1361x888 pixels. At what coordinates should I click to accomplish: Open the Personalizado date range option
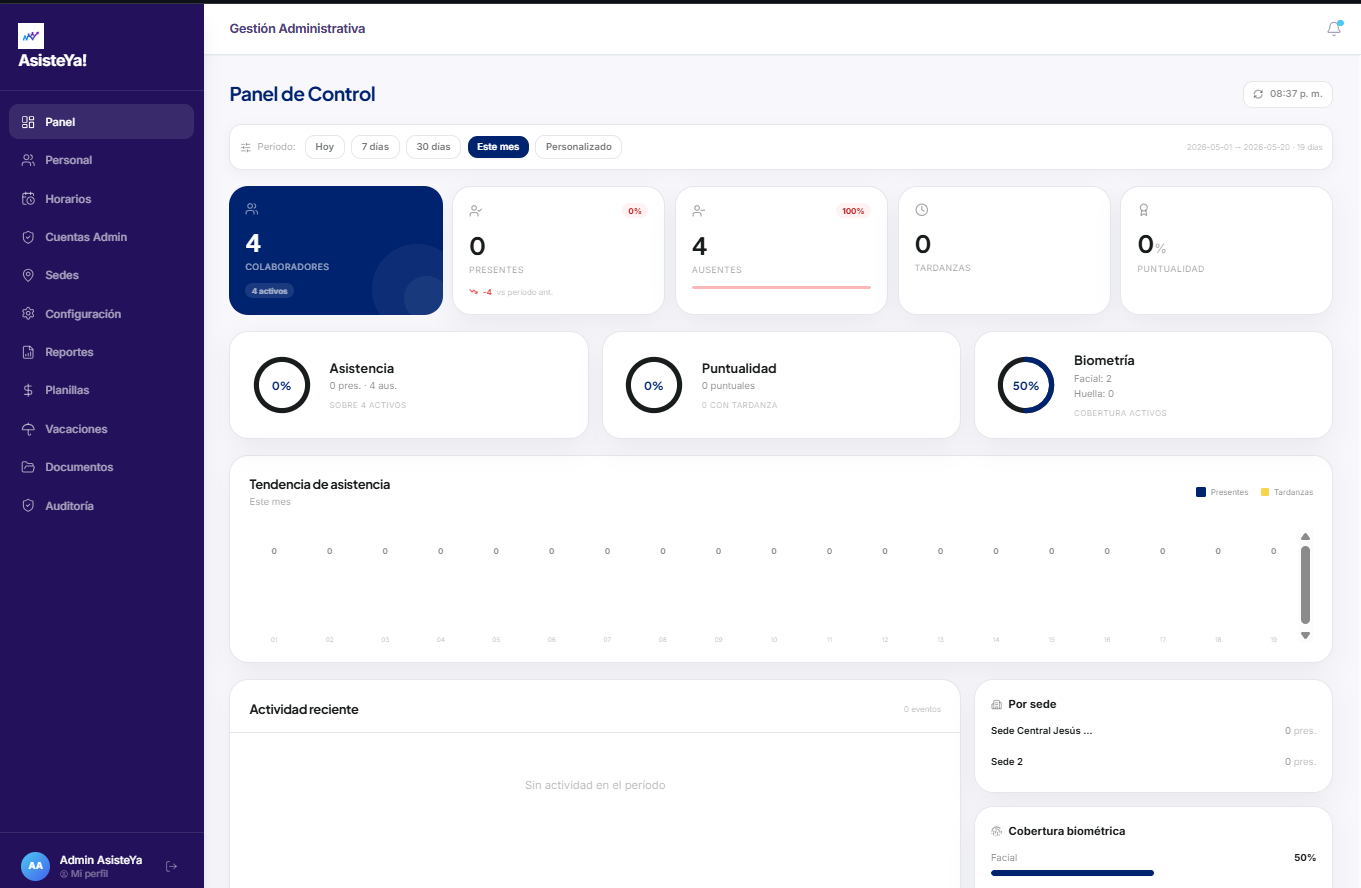(x=578, y=147)
